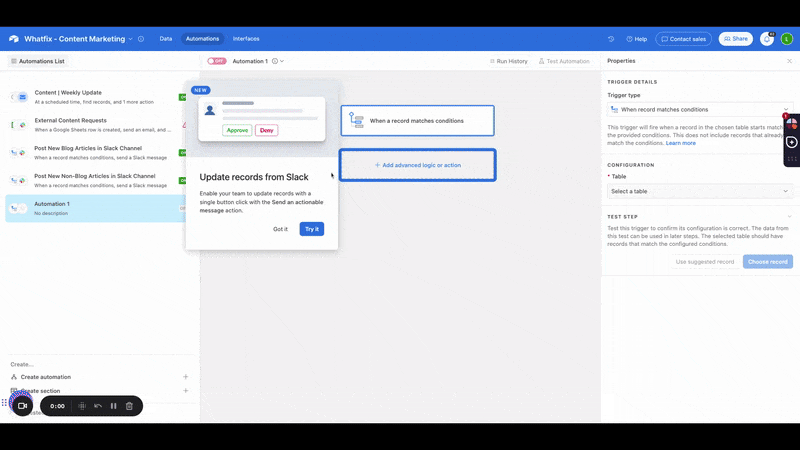Click the Content Weekly Update mail icon
Image resolution: width=800 pixels, height=450 pixels.
point(22,97)
